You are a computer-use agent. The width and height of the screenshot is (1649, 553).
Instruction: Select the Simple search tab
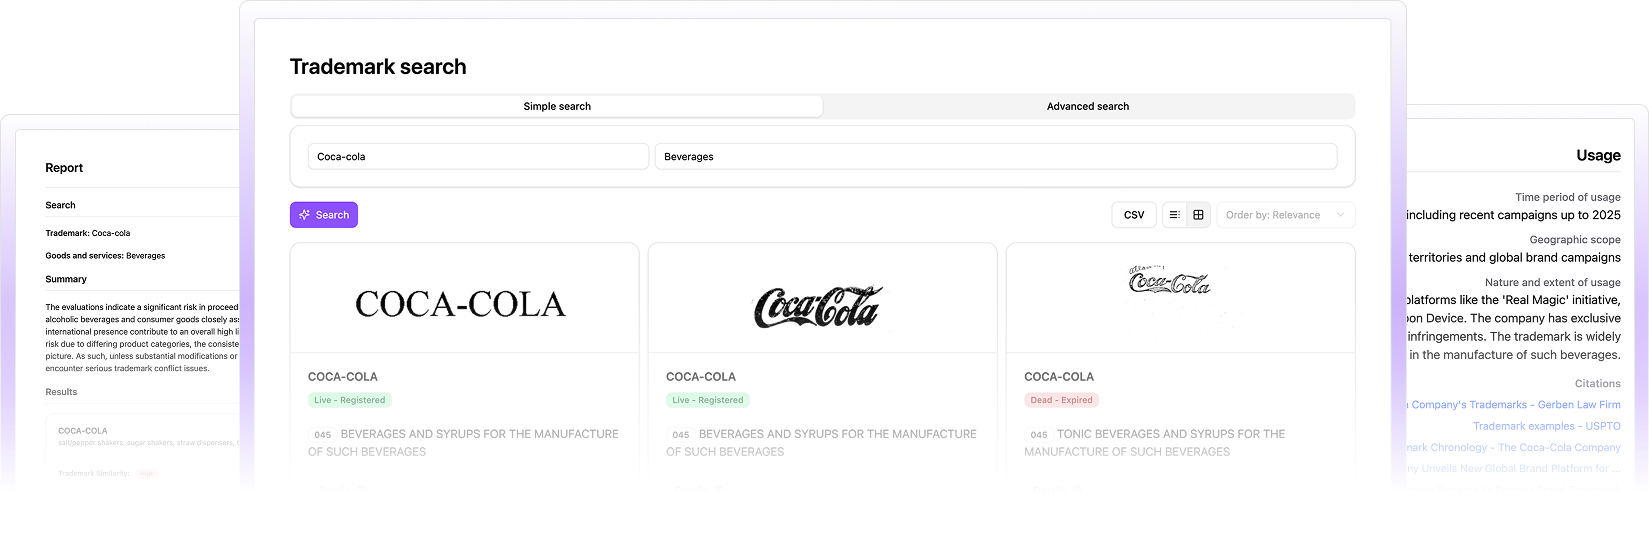pos(557,106)
